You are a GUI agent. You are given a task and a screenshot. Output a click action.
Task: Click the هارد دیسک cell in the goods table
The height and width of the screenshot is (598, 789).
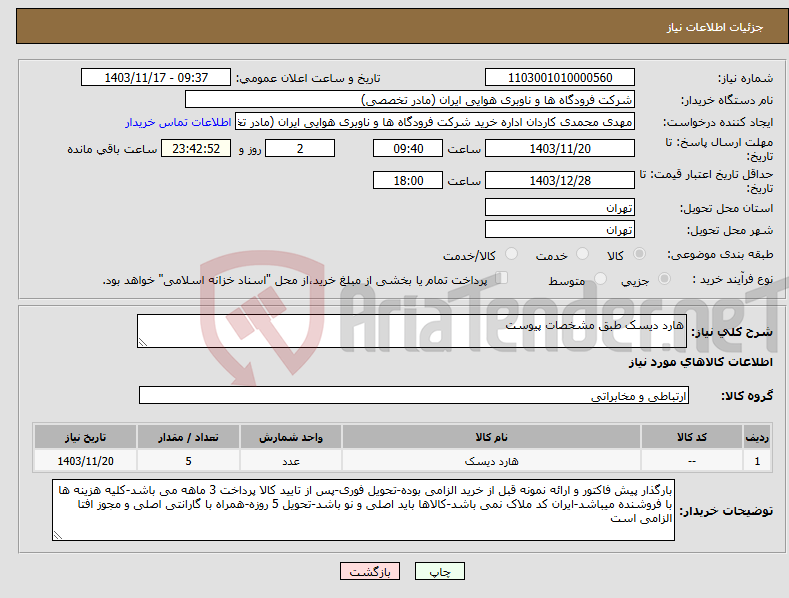pos(491,461)
